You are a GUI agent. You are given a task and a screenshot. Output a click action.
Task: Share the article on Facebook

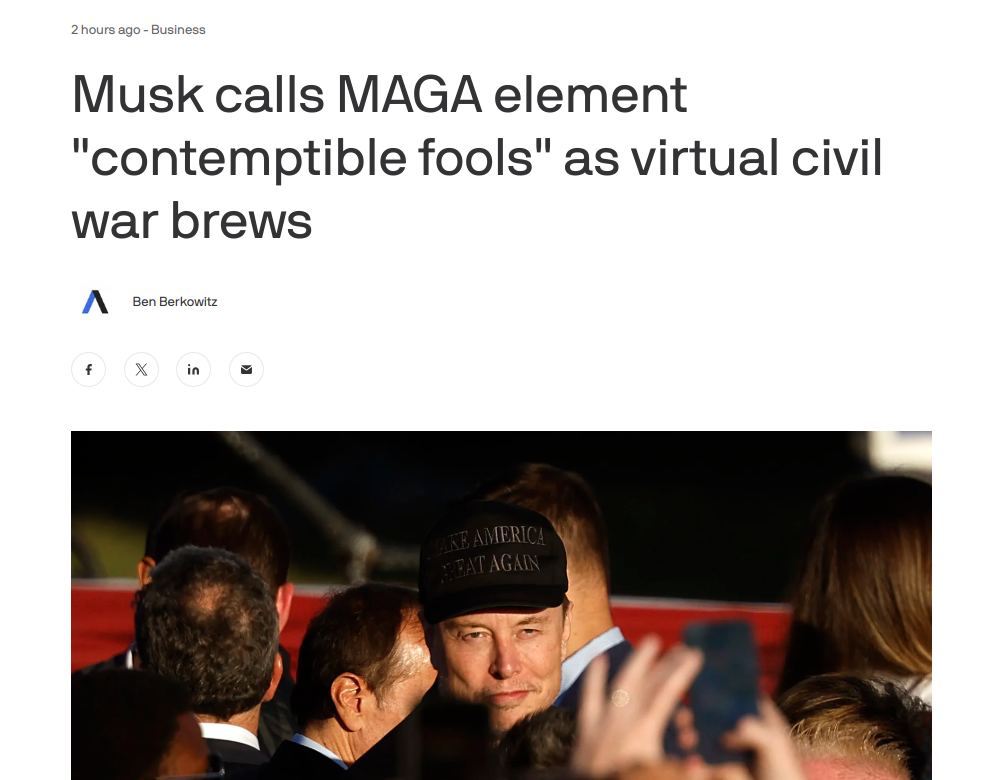[88, 370]
